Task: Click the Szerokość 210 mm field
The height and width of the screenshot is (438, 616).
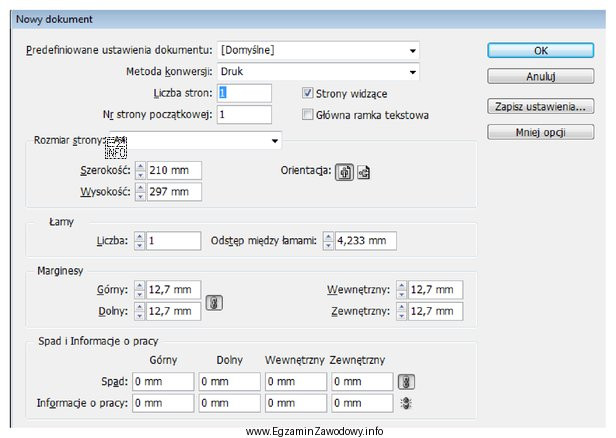Action: tap(174, 170)
